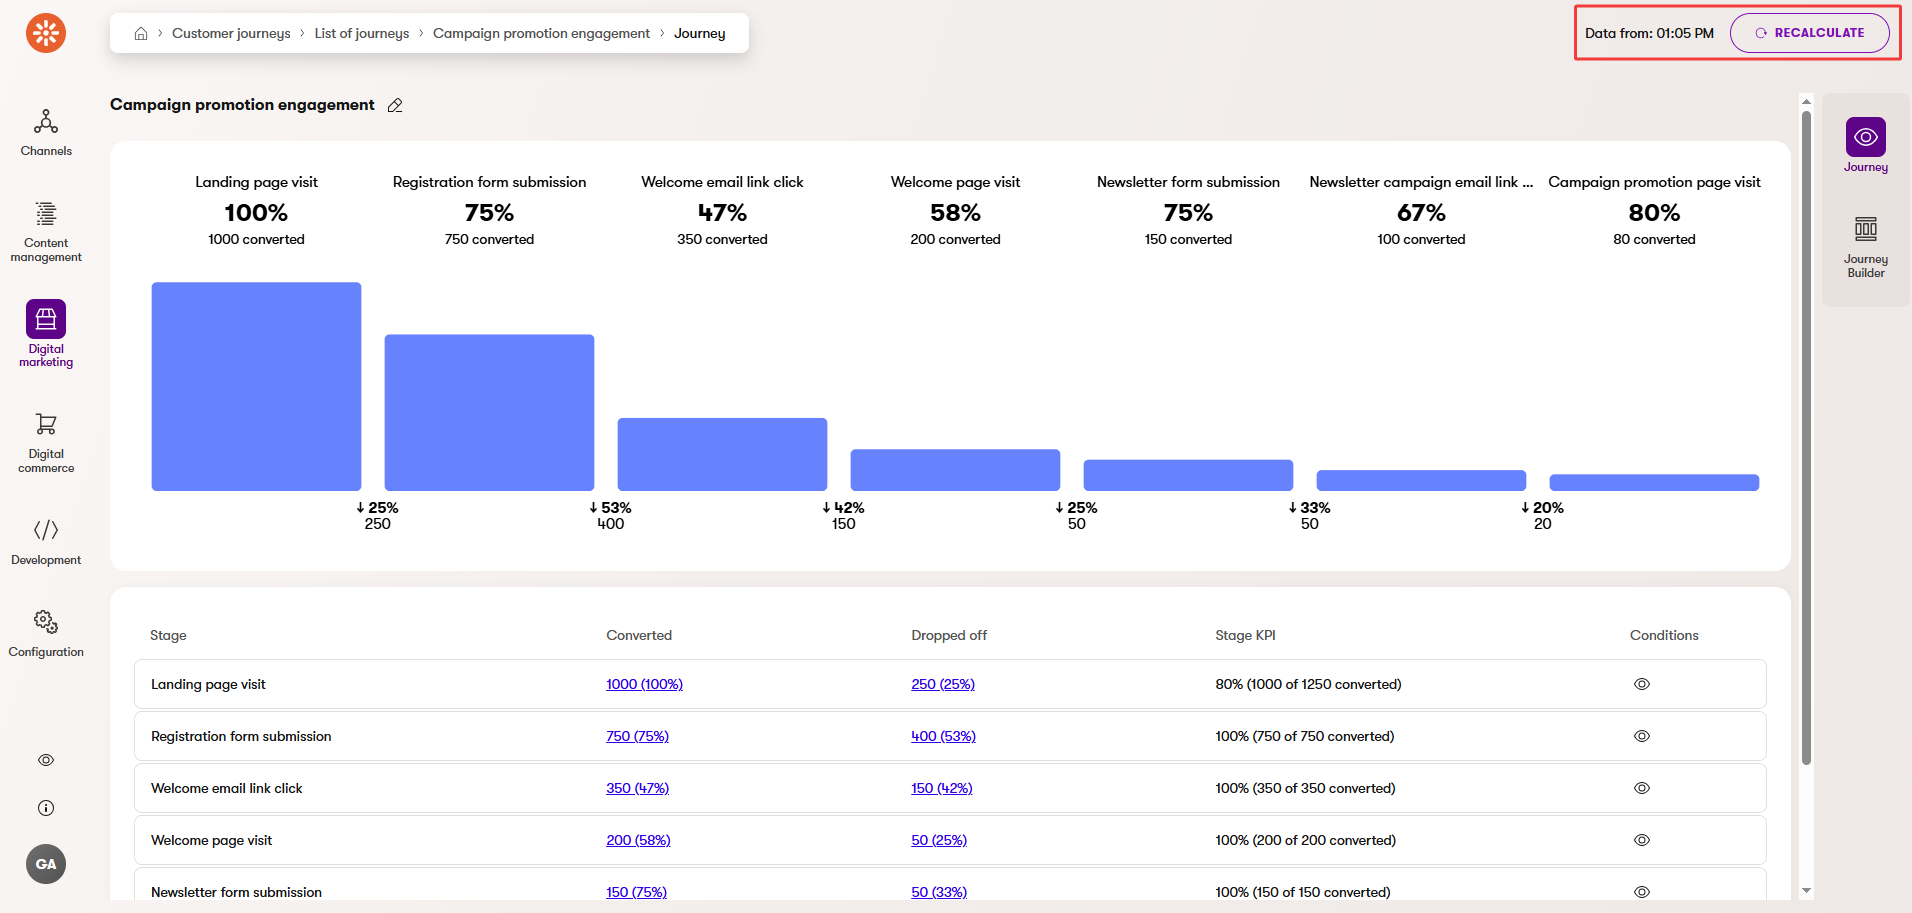The image size is (1912, 913).
Task: Open the 400 (53%) dropped off link
Action: pos(942,736)
